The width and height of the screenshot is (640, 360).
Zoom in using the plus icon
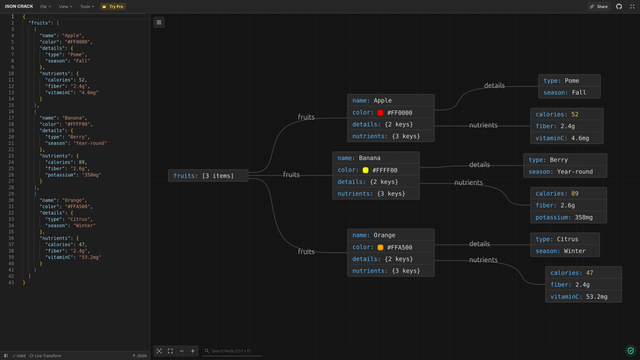tap(193, 351)
